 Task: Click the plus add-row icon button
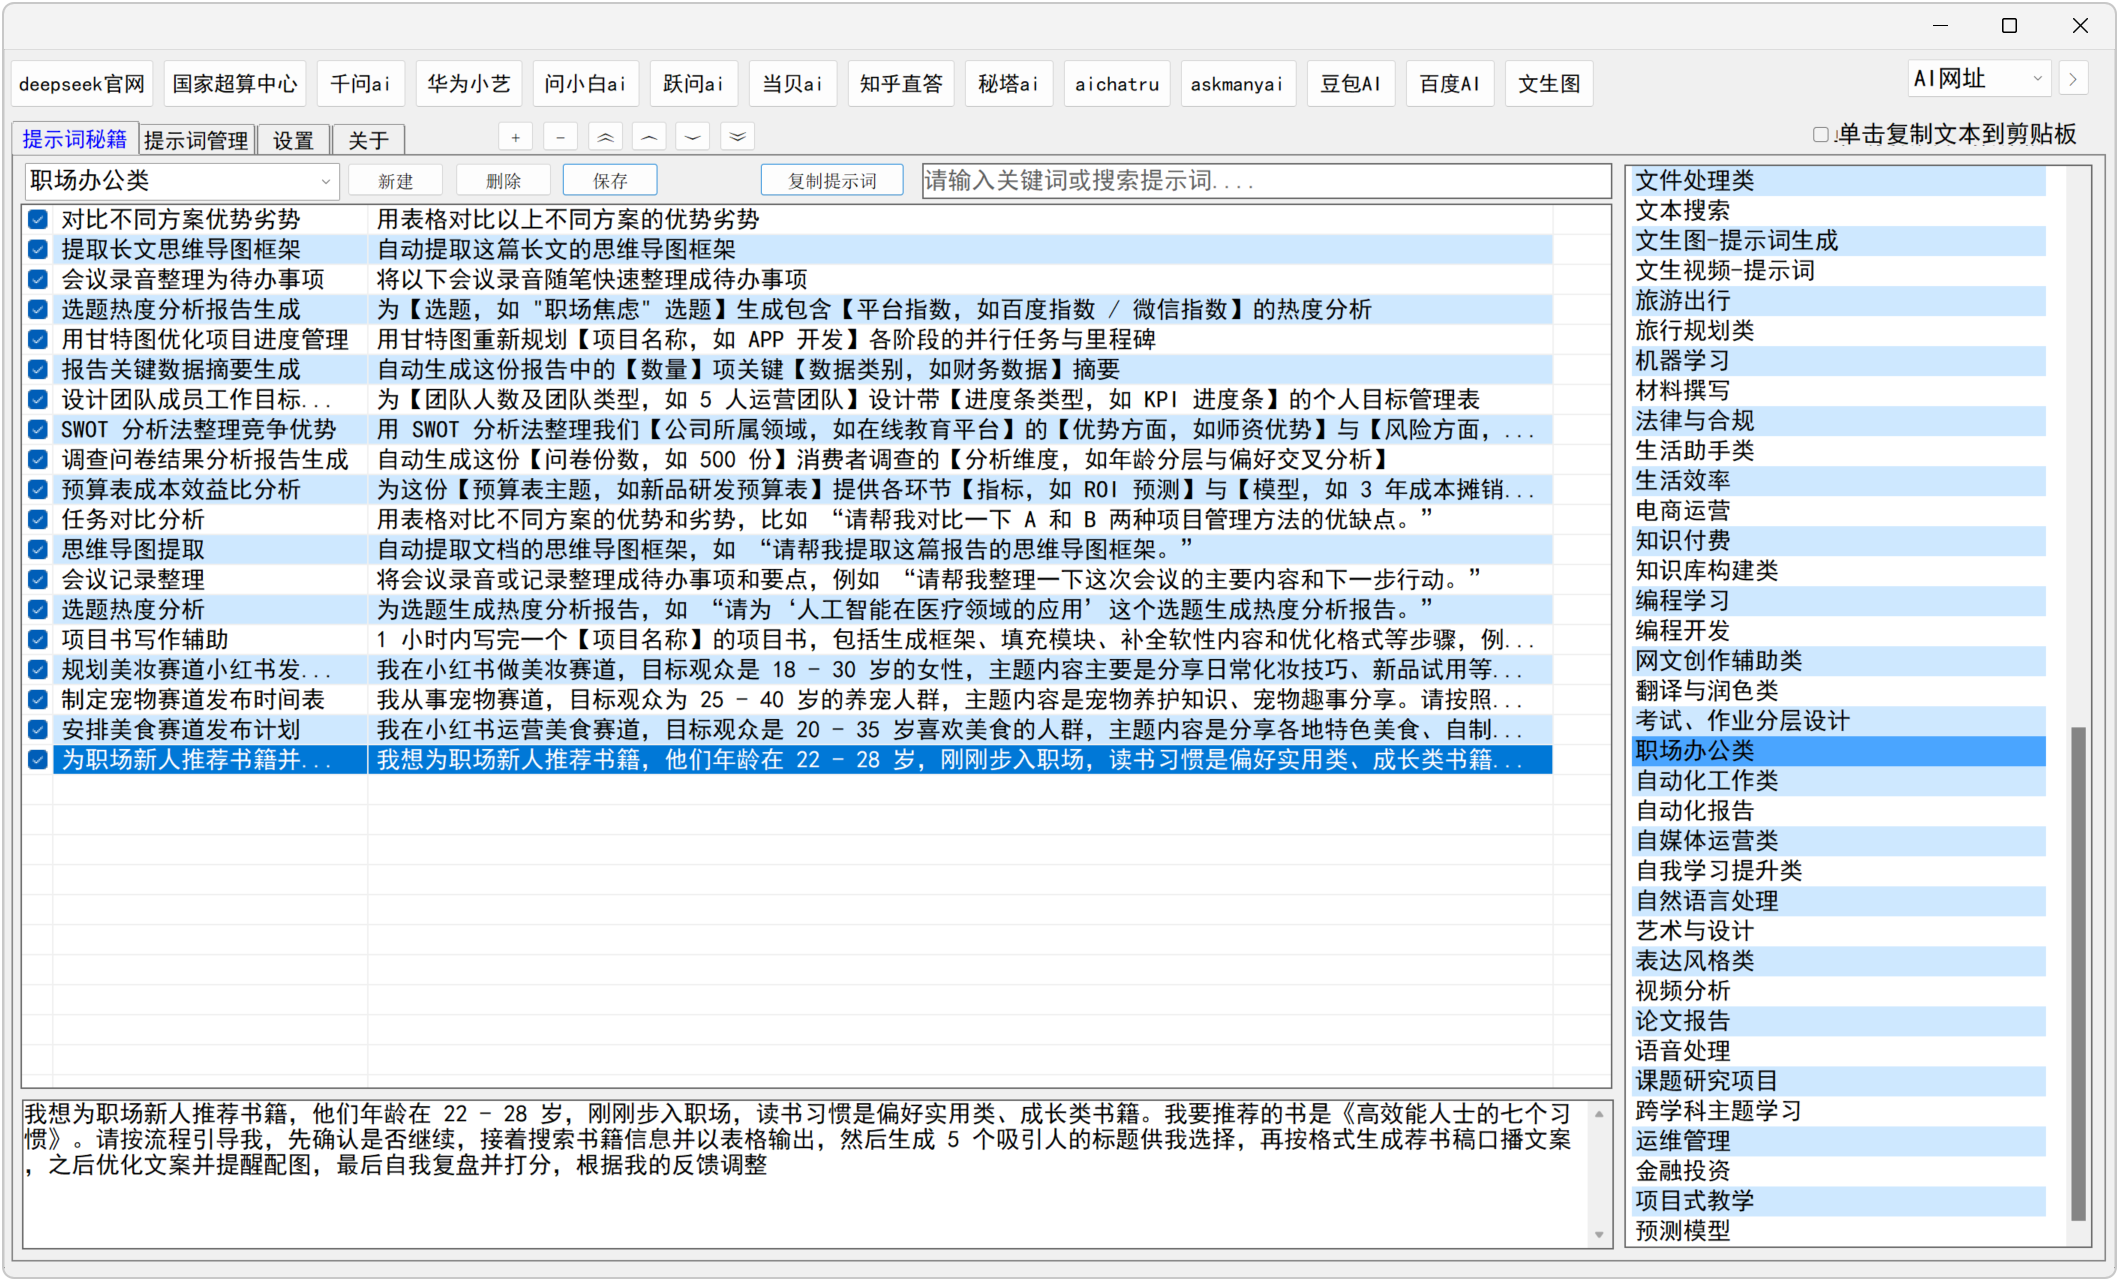pyautogui.click(x=515, y=138)
